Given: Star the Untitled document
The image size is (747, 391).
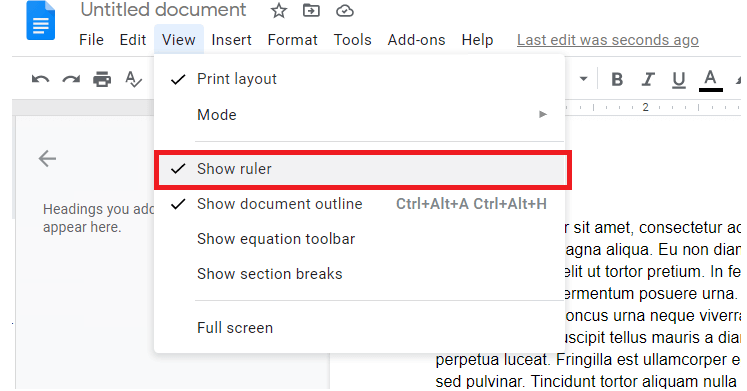Looking at the screenshot, I should pos(279,10).
